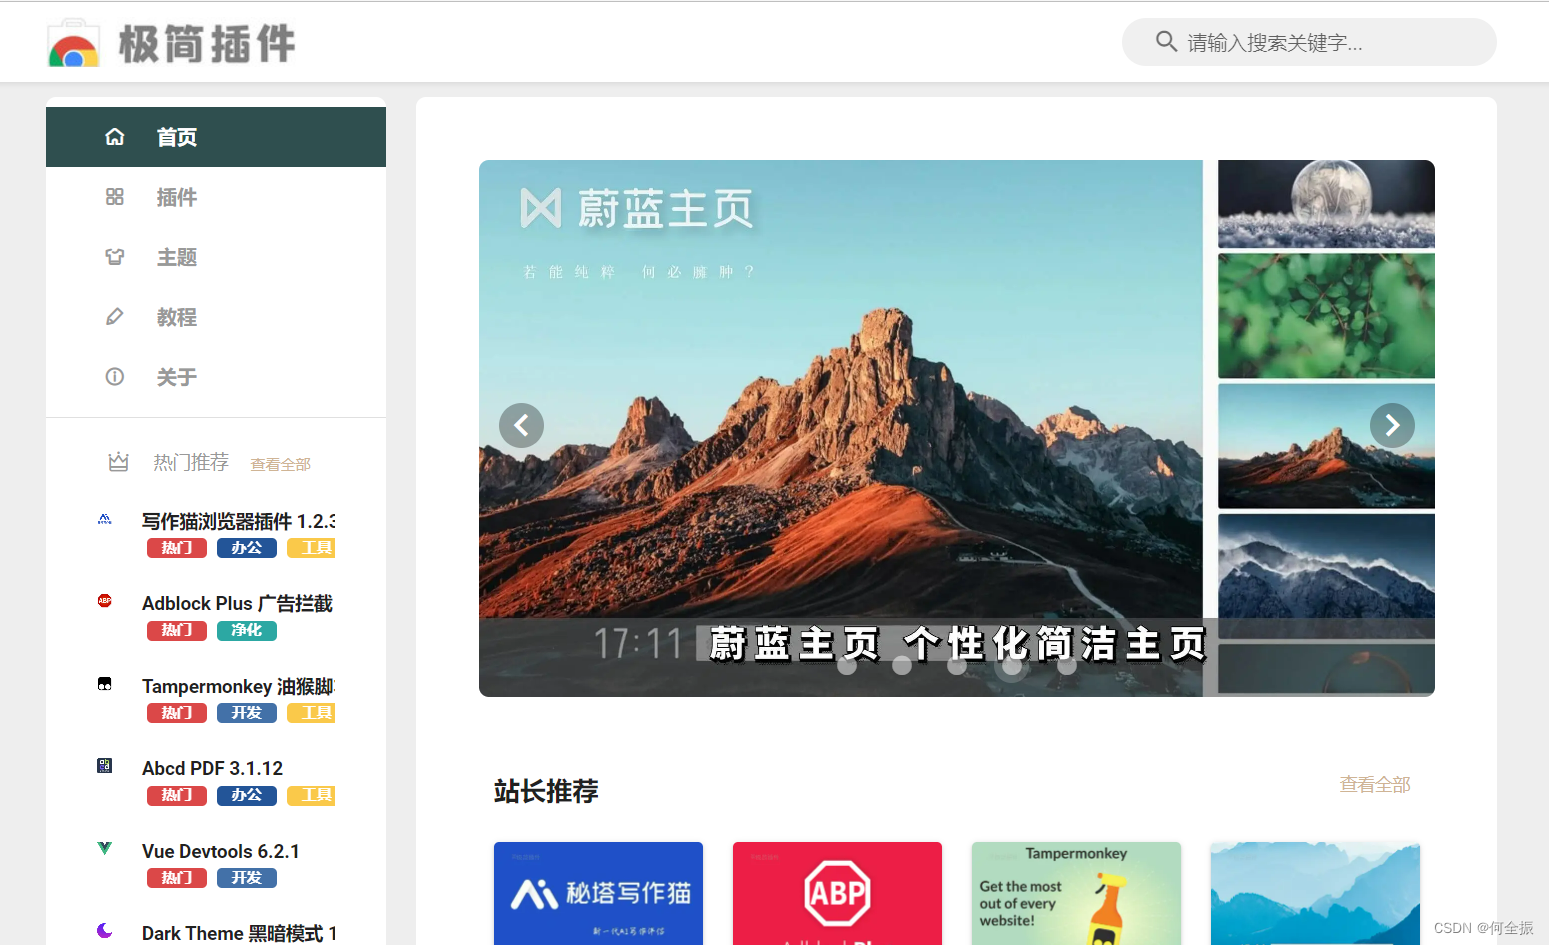Click the info circle icon beside 关于
Viewport: 1549px width, 945px height.
(x=115, y=377)
